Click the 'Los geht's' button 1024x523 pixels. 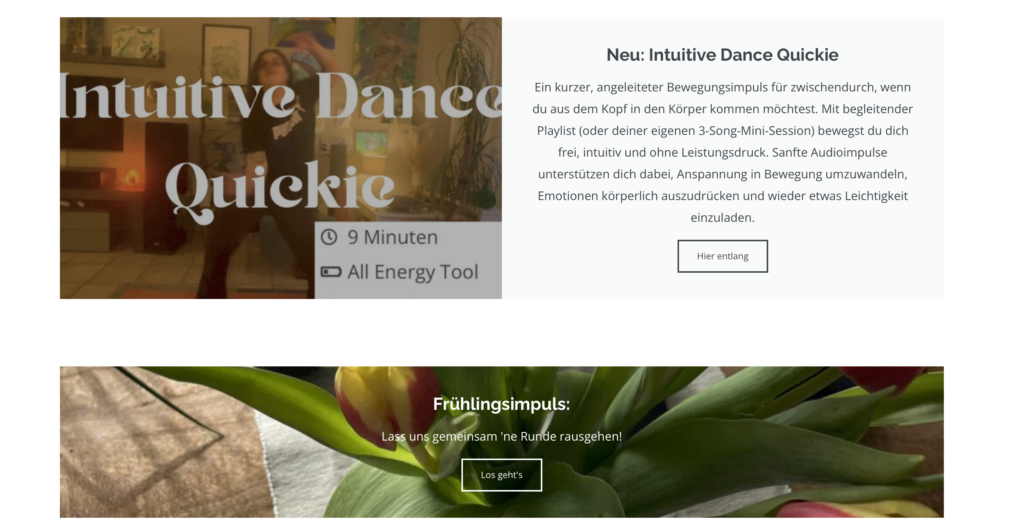[x=502, y=475]
